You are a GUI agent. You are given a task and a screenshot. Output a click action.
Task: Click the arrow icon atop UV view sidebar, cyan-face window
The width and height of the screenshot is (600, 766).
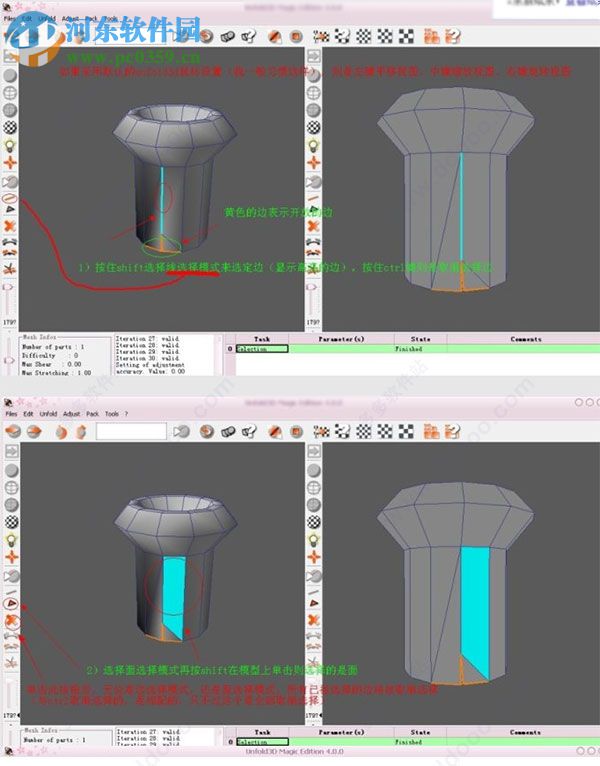click(x=314, y=451)
